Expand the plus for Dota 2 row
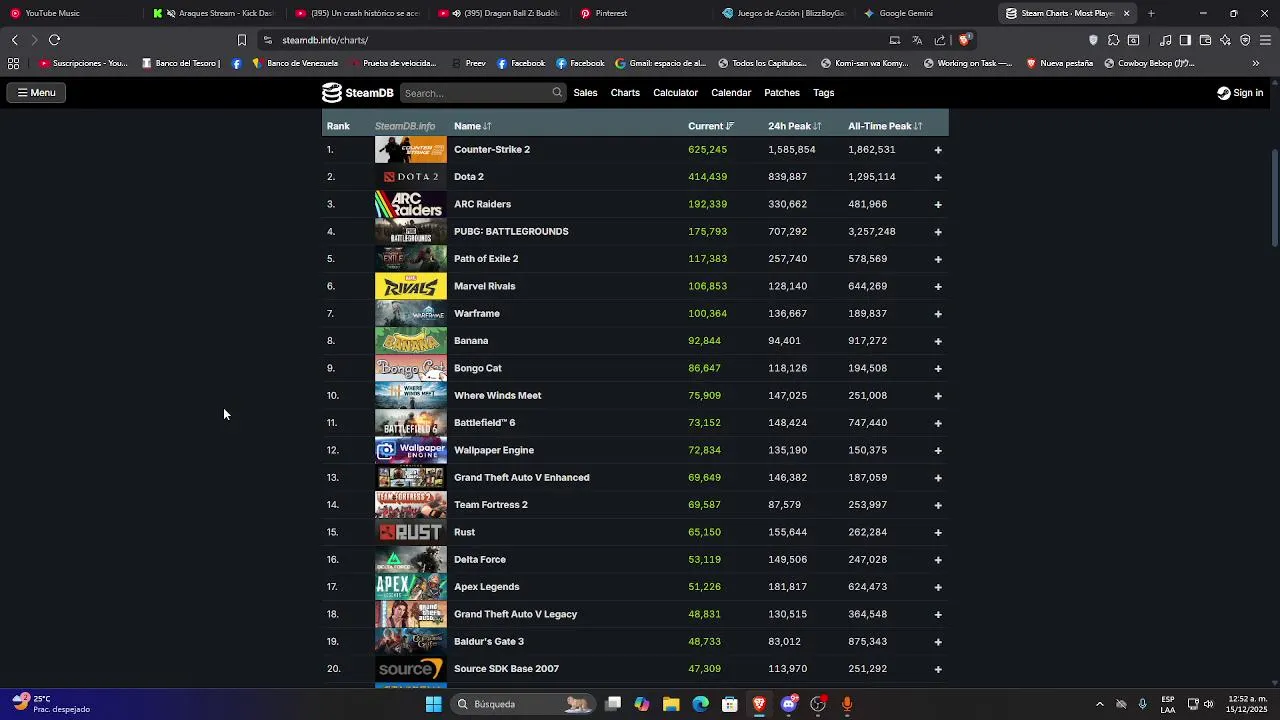This screenshot has height=720, width=1280. click(938, 177)
